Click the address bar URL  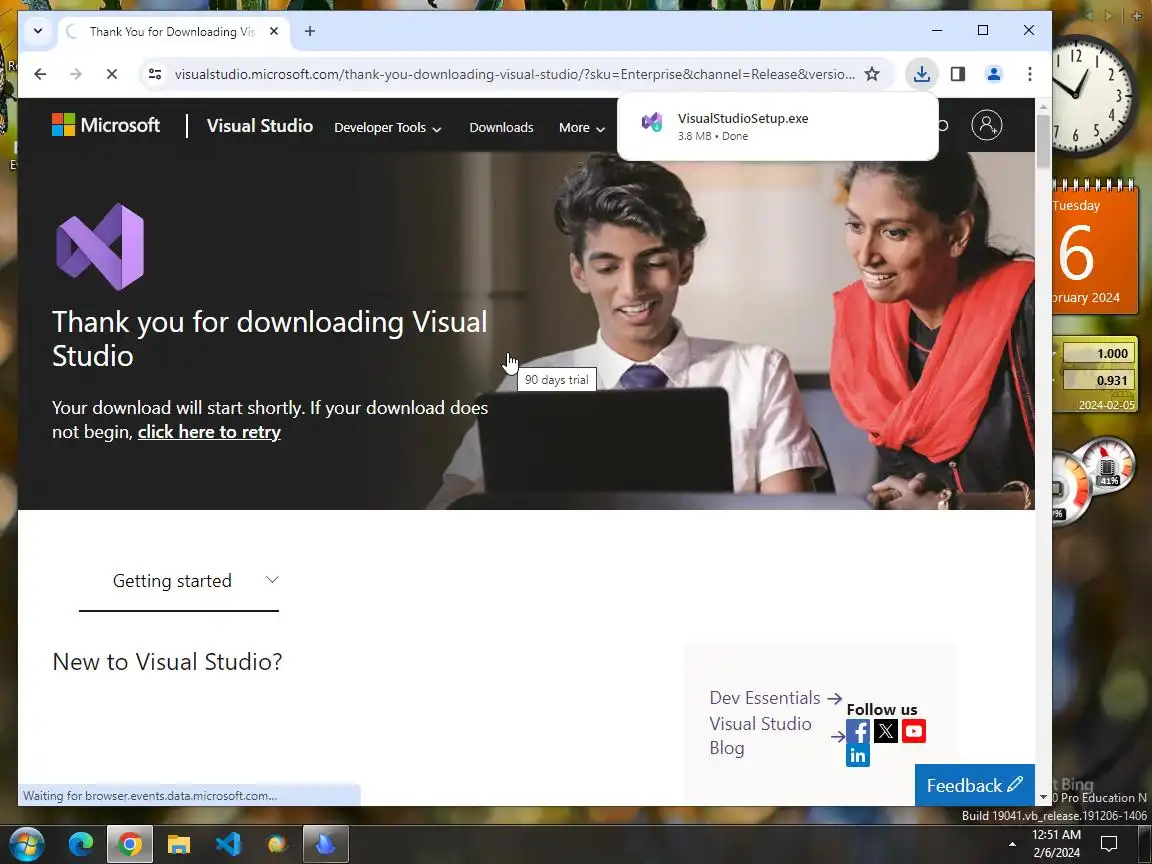pyautogui.click(x=514, y=74)
